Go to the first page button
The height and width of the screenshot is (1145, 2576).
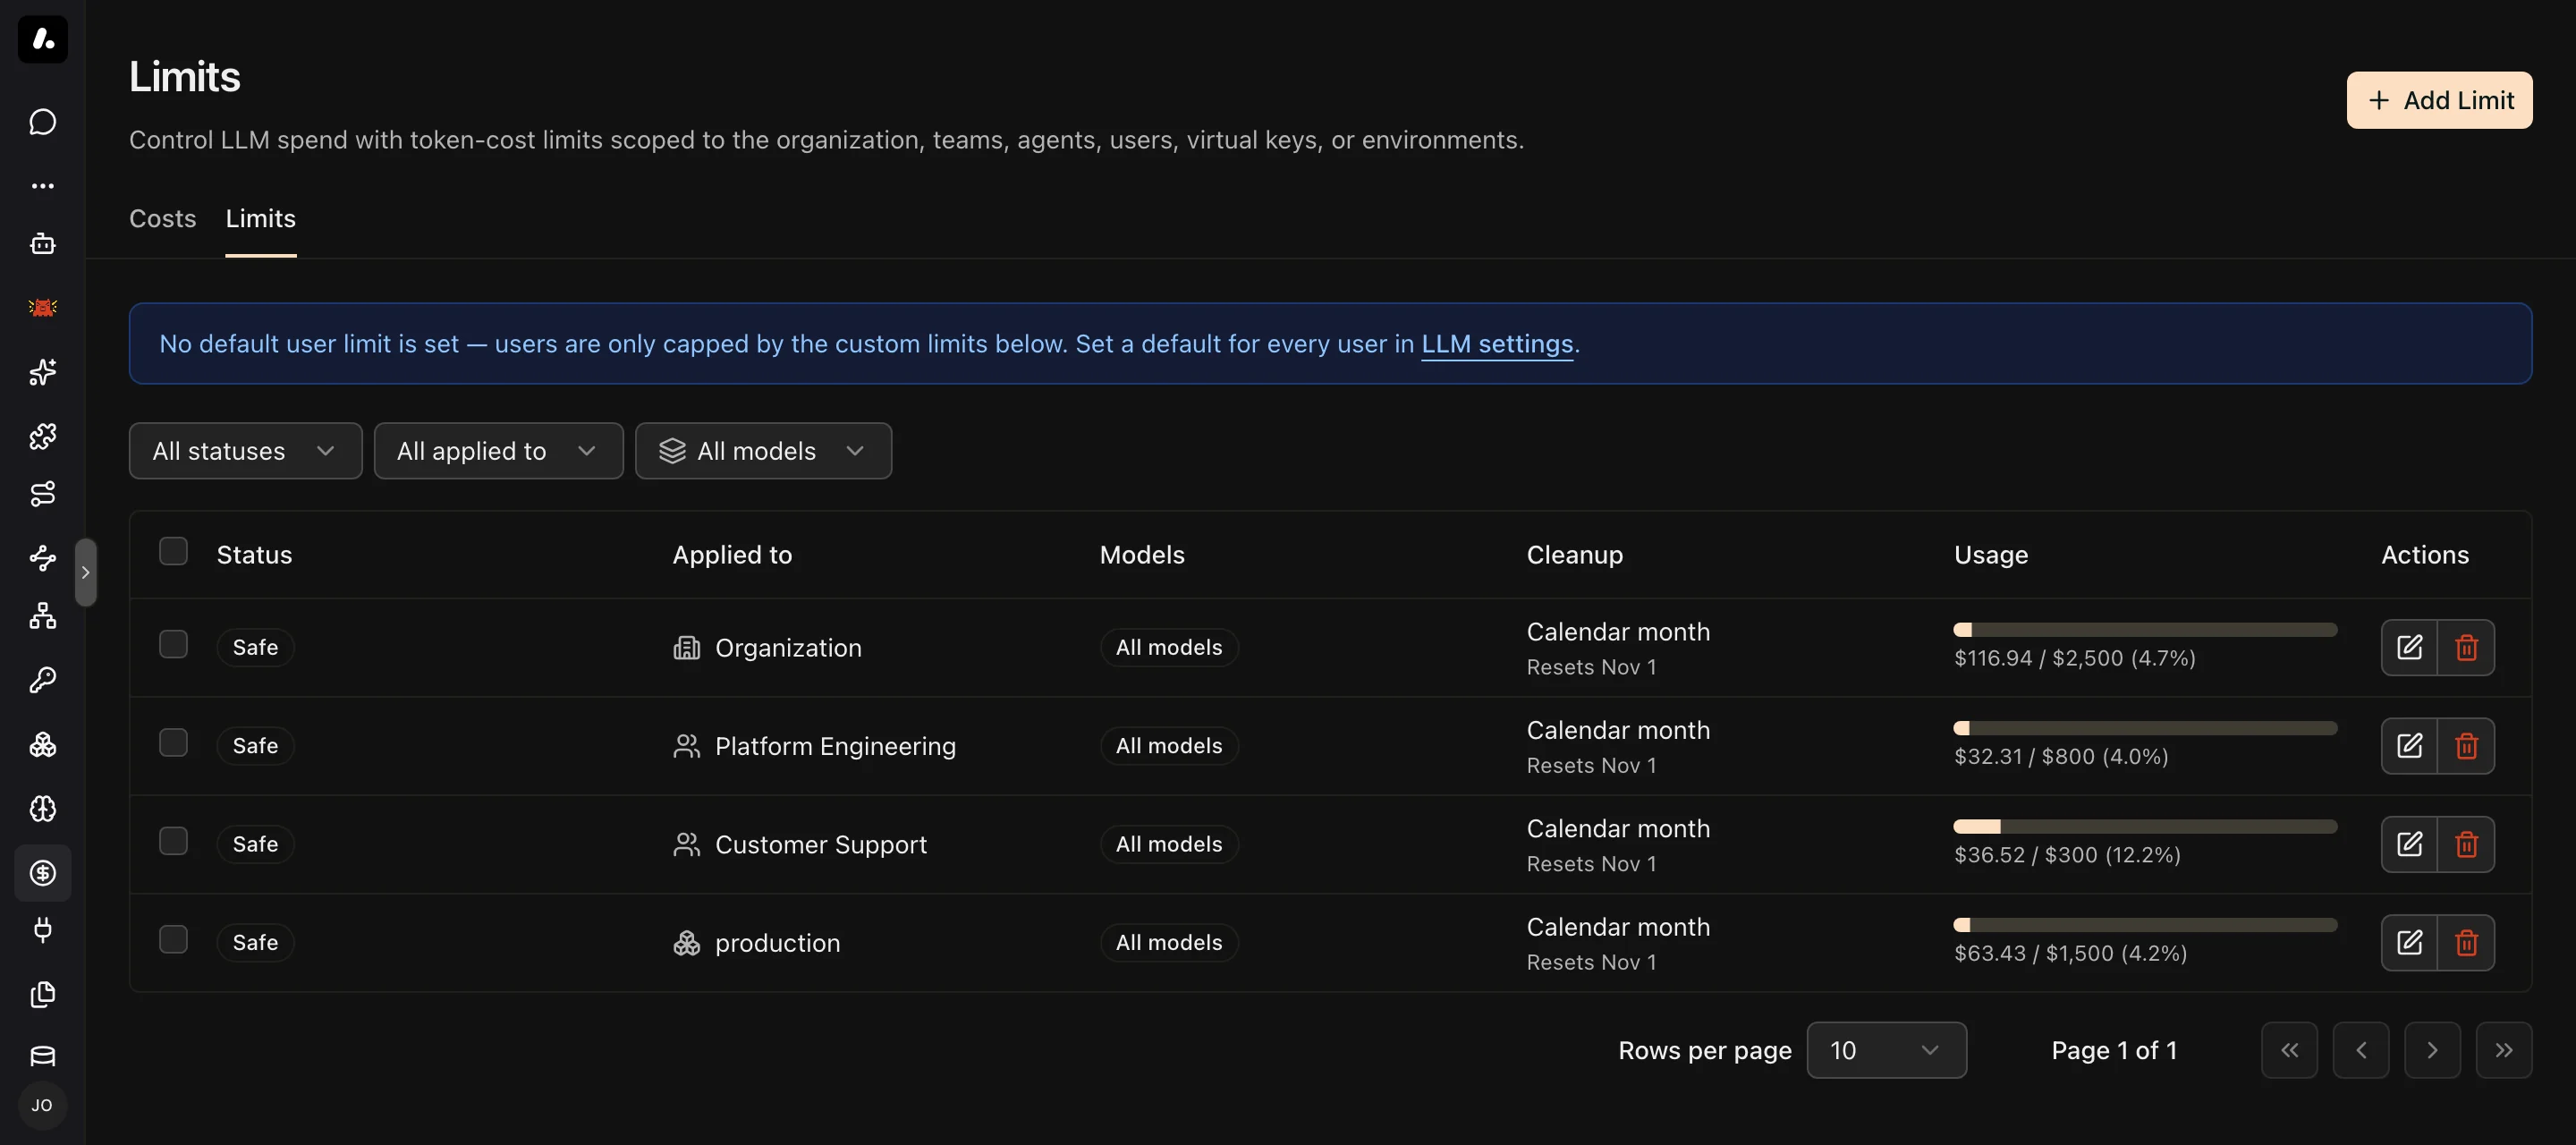(x=2289, y=1050)
